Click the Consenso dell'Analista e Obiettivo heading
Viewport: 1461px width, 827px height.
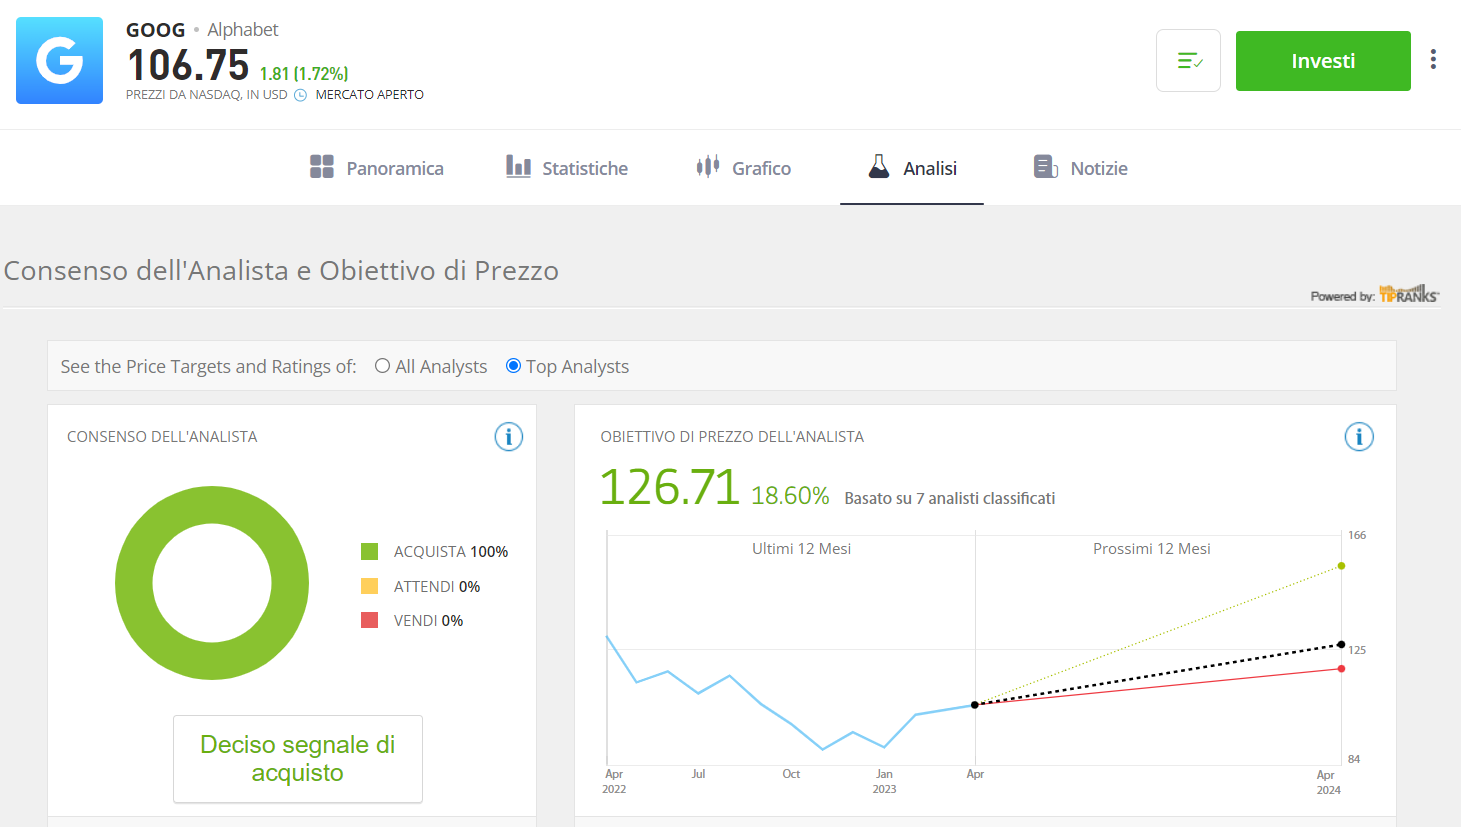tap(281, 271)
